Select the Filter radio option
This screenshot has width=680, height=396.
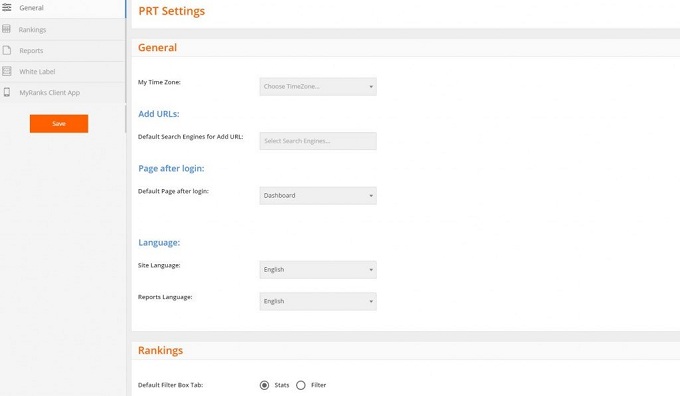coord(301,385)
